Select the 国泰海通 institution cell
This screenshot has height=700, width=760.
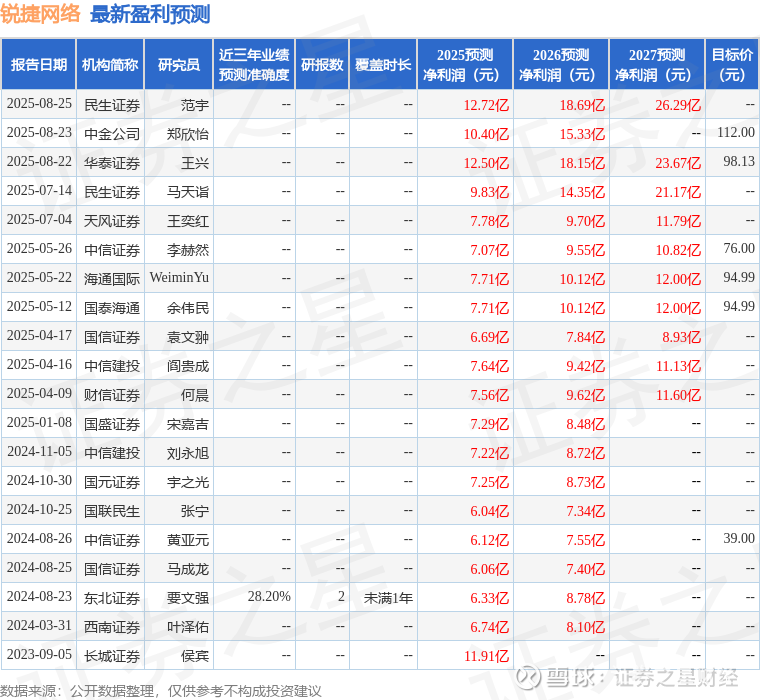[112, 308]
